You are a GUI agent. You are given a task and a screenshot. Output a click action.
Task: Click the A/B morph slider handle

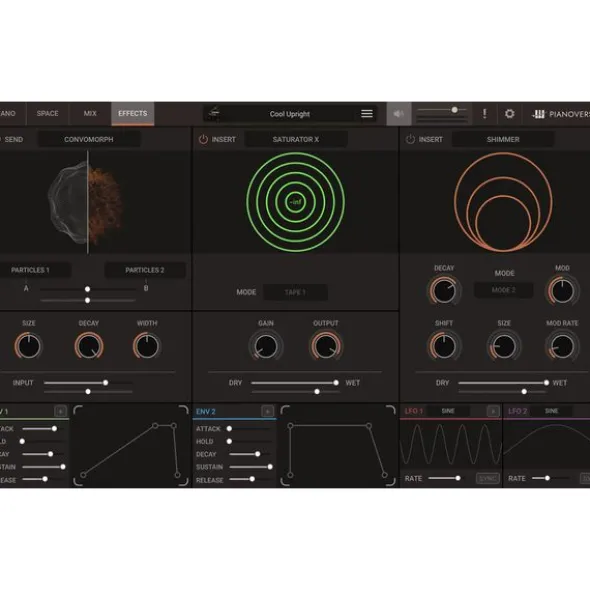87,289
